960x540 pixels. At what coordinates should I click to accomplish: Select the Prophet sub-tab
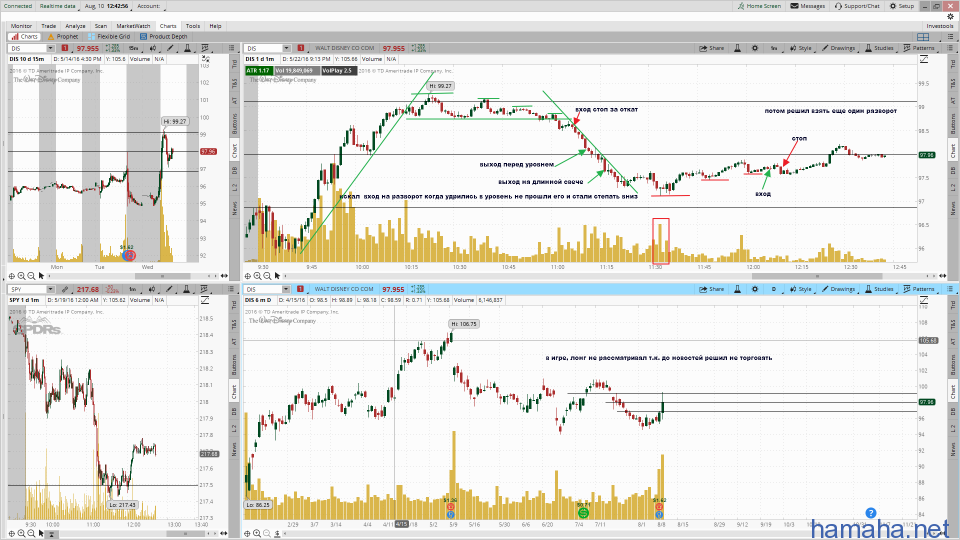(64, 37)
